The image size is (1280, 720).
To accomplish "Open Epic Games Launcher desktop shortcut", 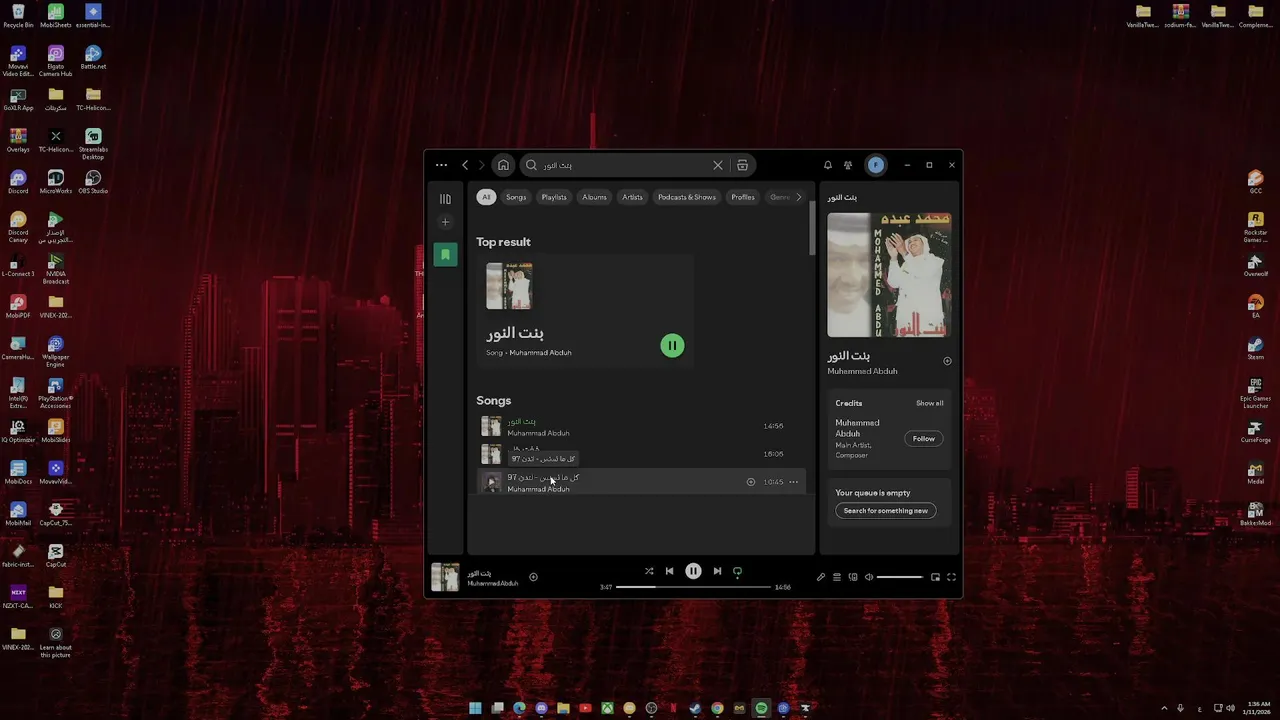I will [x=1255, y=393].
